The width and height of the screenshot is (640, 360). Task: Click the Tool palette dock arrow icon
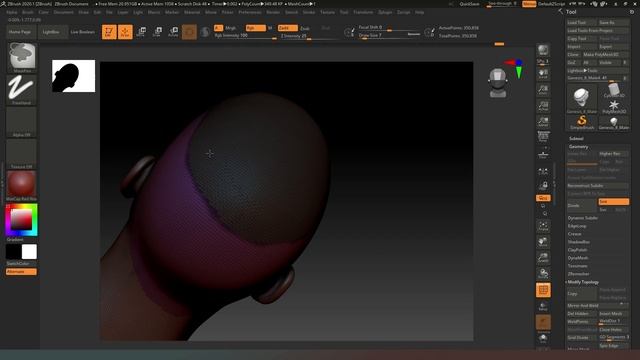(x=560, y=11)
